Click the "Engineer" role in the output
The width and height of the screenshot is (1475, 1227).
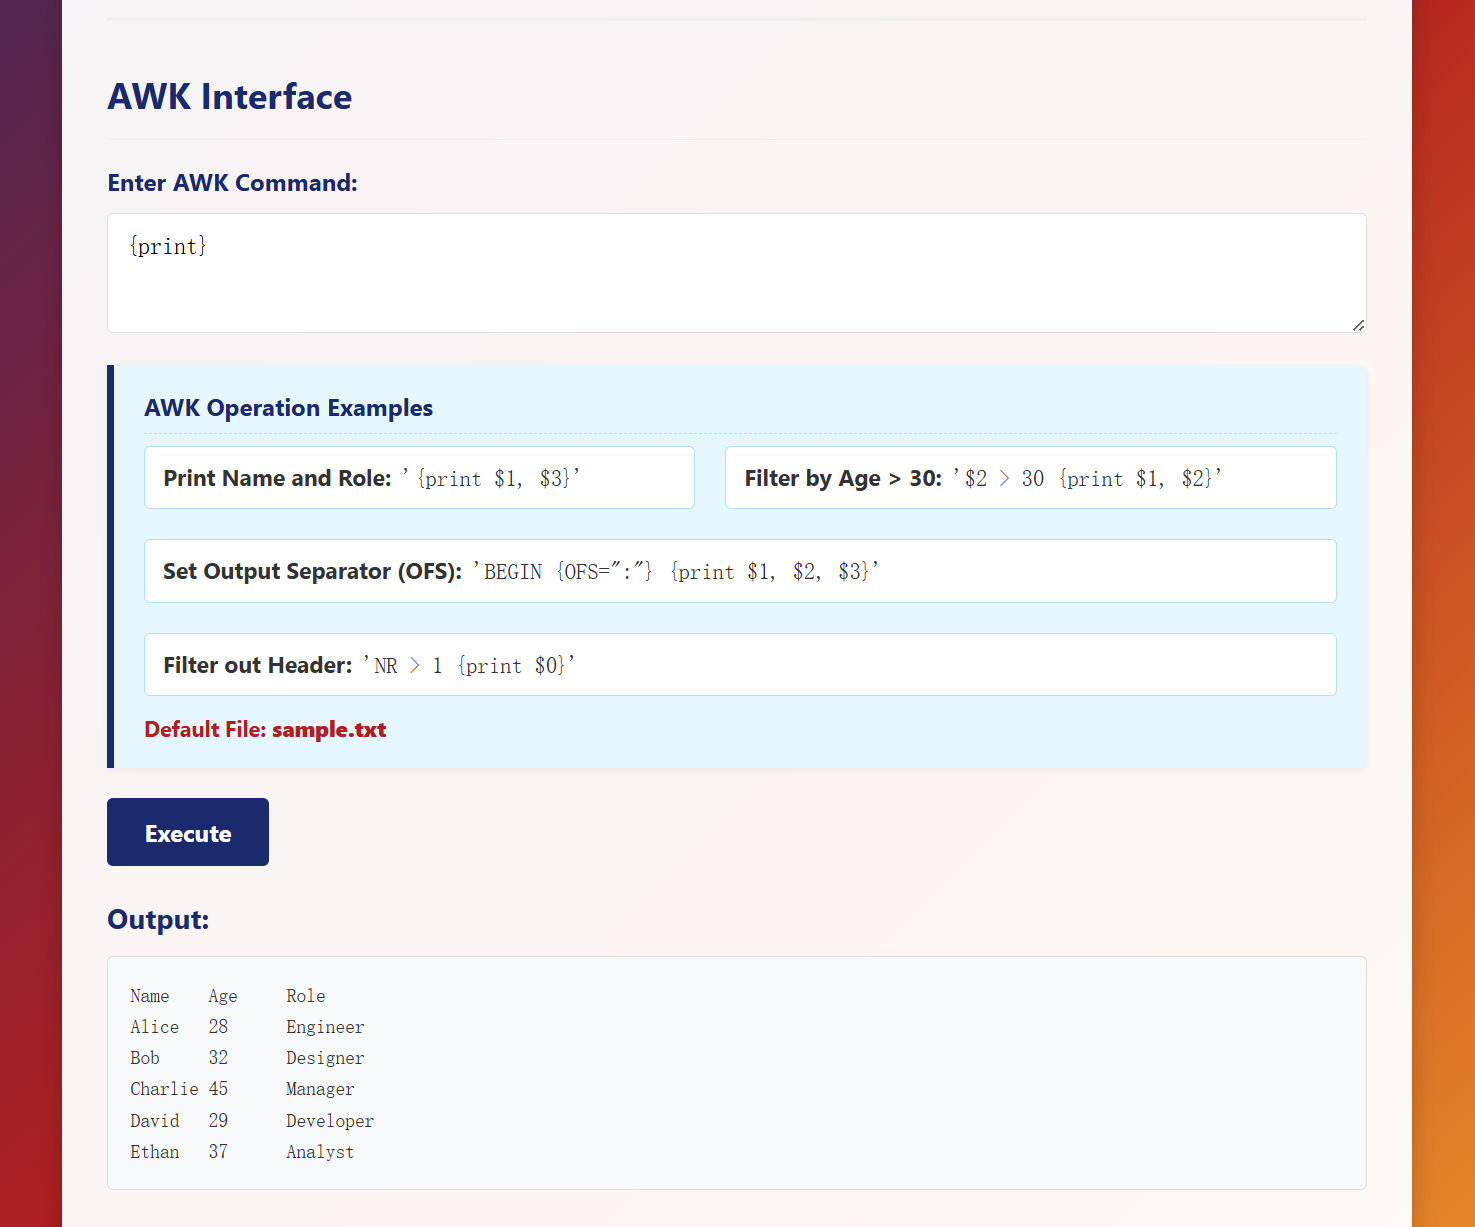[325, 1027]
